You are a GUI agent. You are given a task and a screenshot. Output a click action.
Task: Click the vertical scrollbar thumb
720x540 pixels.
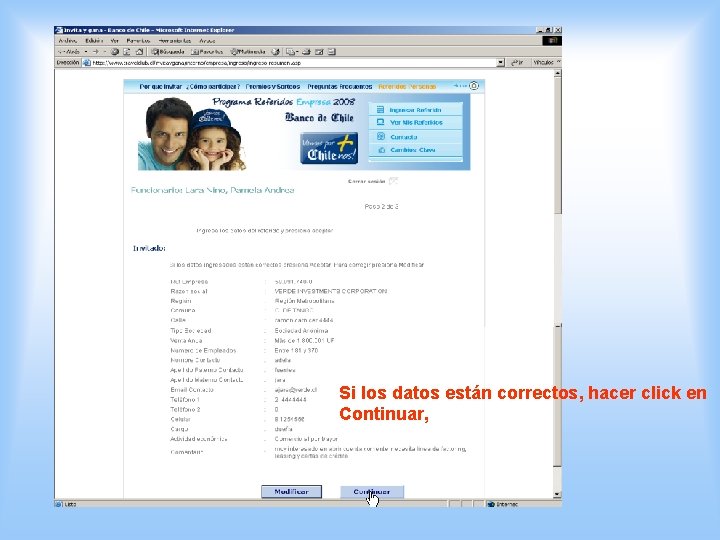click(557, 146)
